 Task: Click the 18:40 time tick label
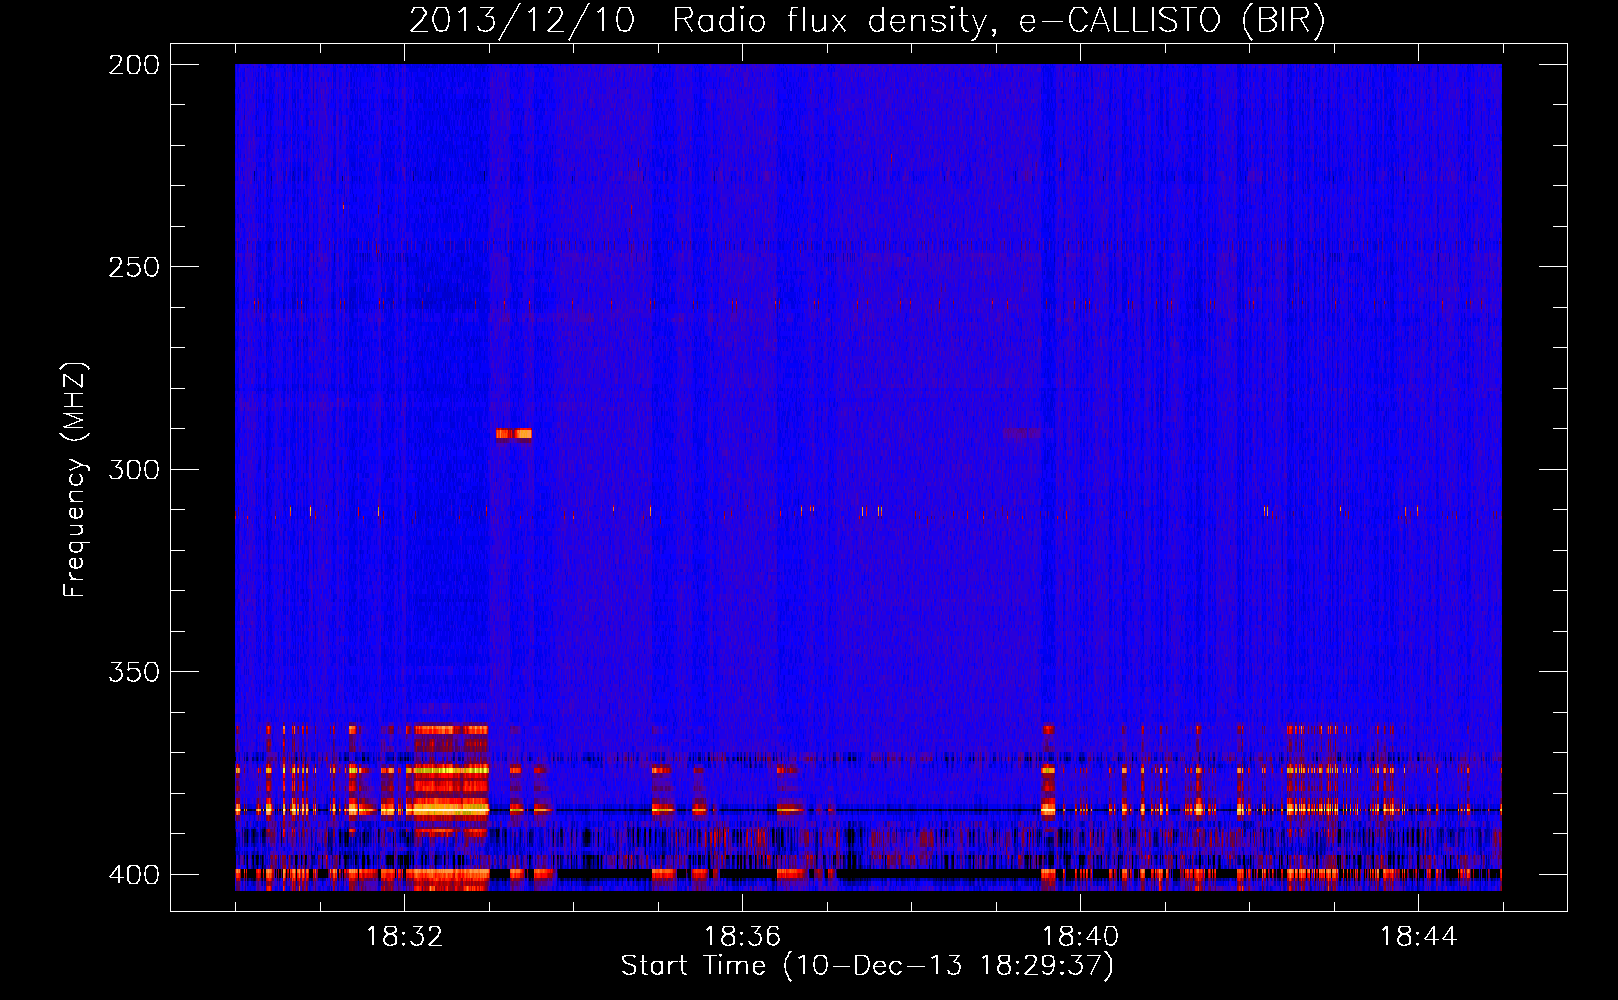[1080, 937]
